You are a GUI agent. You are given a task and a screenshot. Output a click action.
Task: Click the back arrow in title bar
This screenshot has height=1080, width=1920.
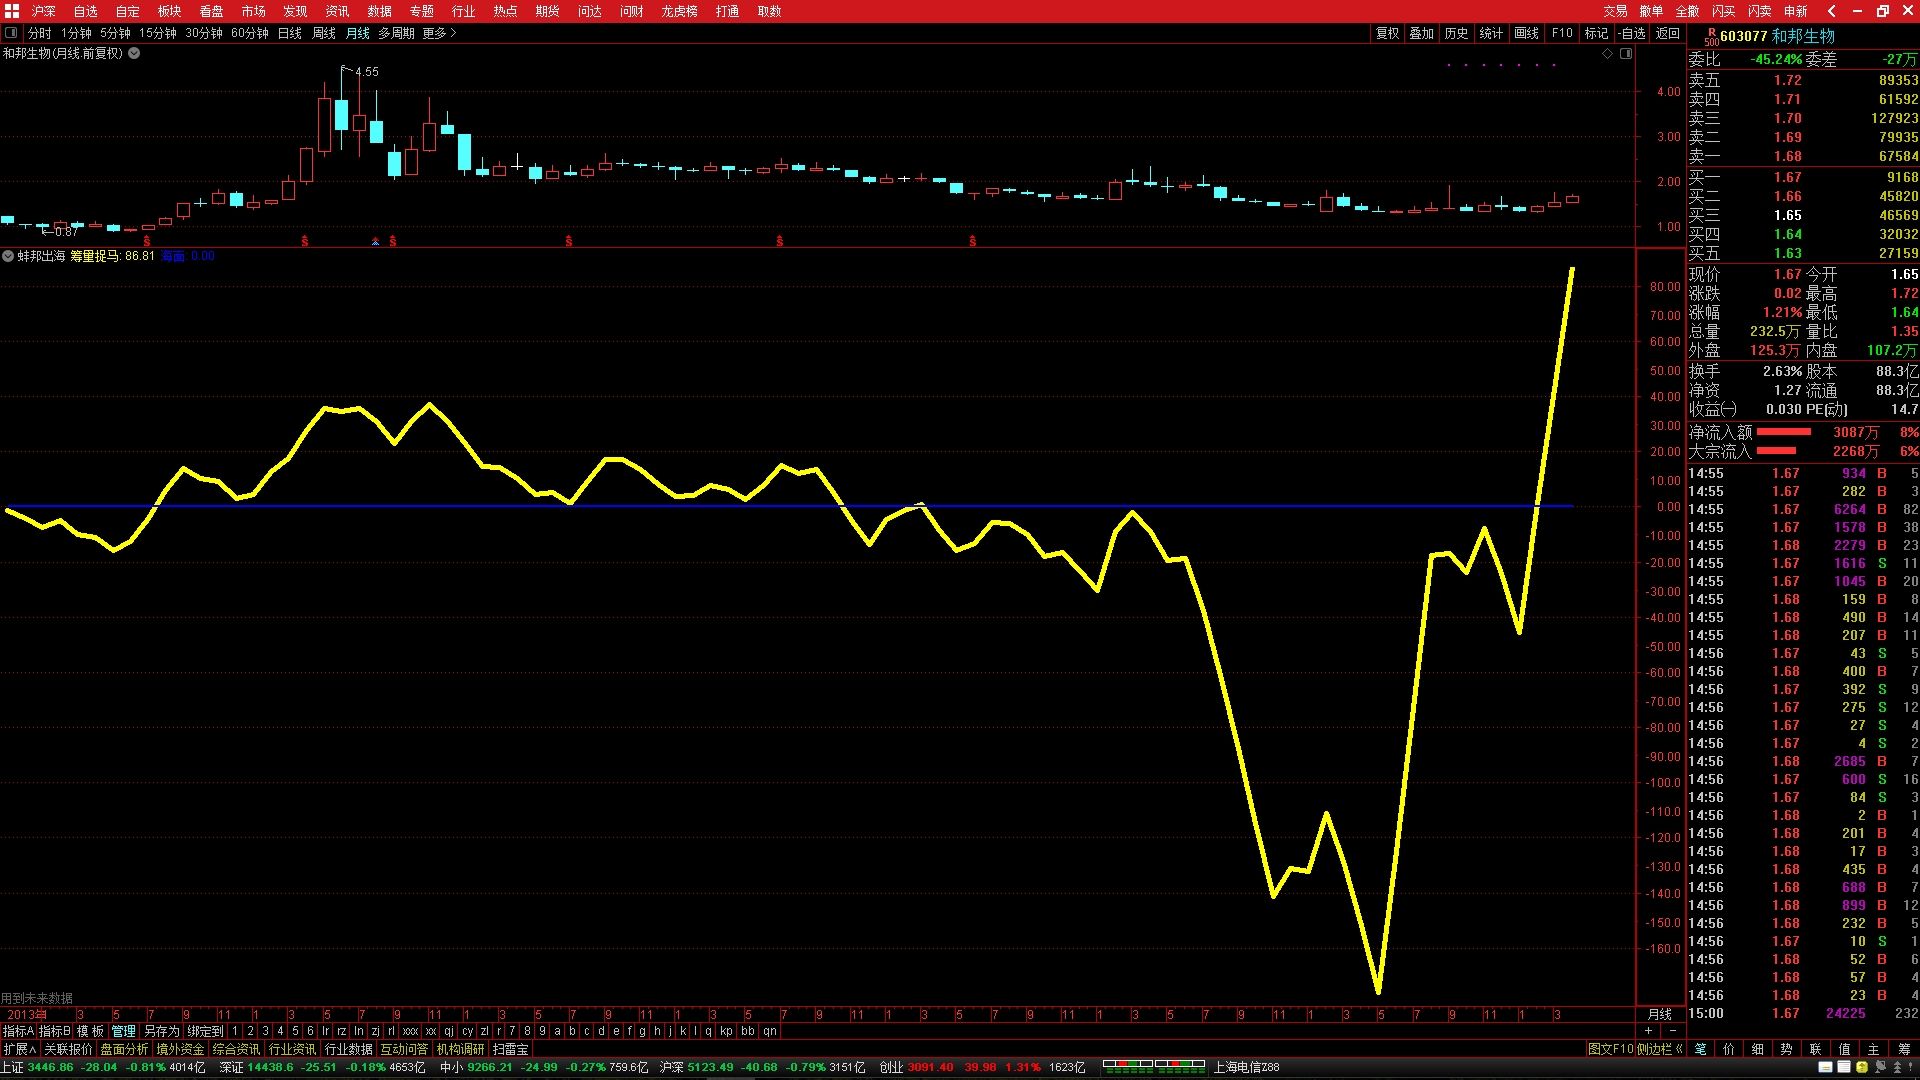point(1831,11)
